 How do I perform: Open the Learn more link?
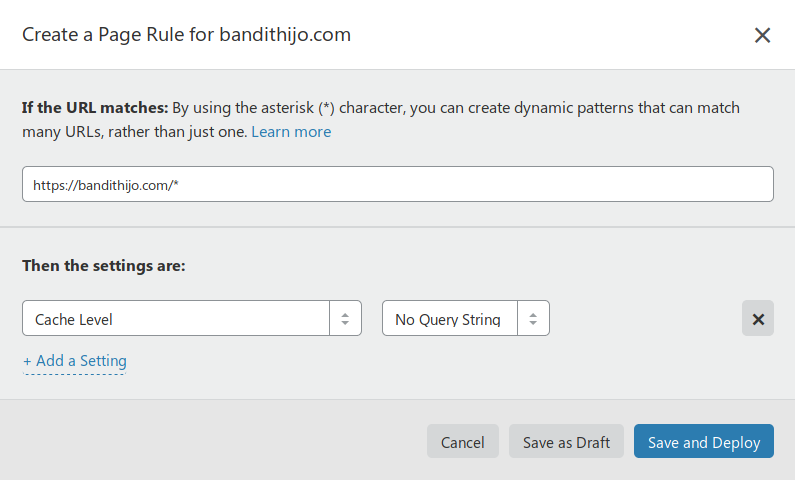[291, 132]
